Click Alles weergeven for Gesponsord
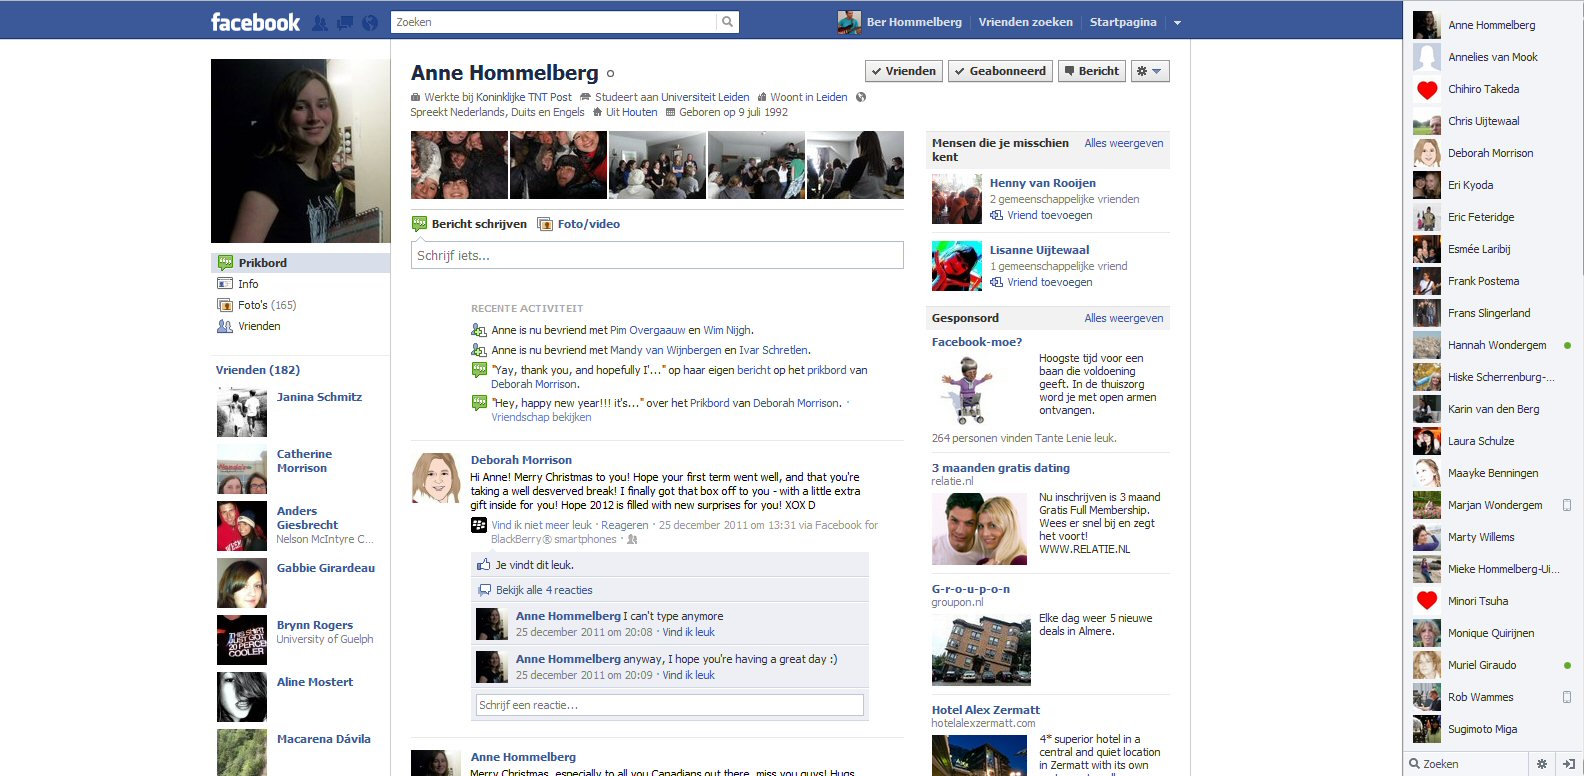1584x776 pixels. point(1124,318)
